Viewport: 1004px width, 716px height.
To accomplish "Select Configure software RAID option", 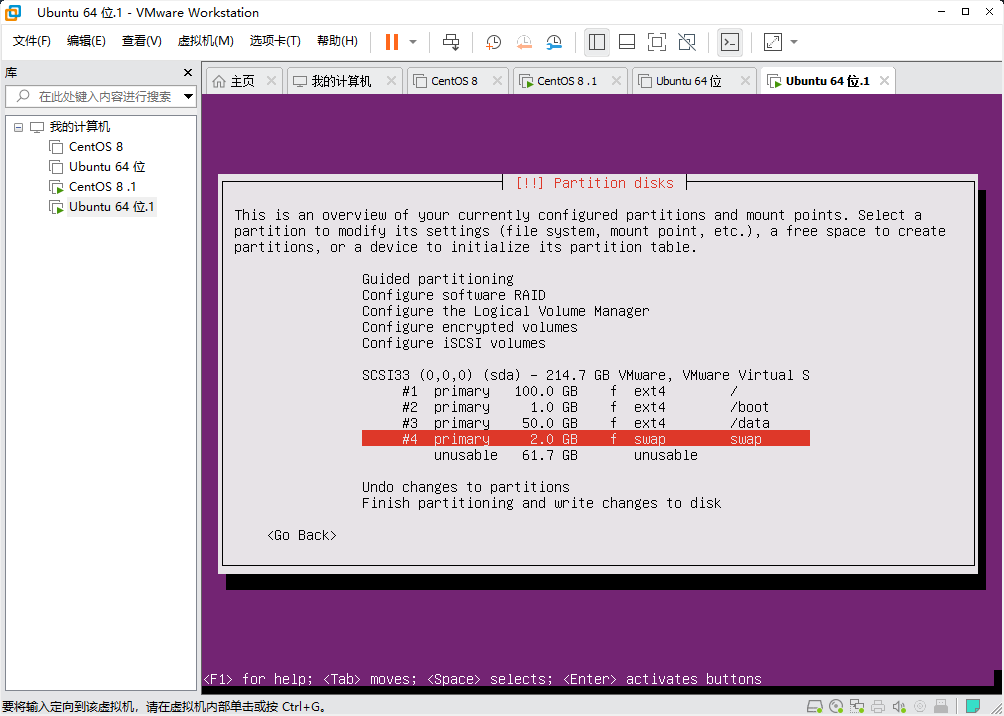I will pyautogui.click(x=454, y=295).
